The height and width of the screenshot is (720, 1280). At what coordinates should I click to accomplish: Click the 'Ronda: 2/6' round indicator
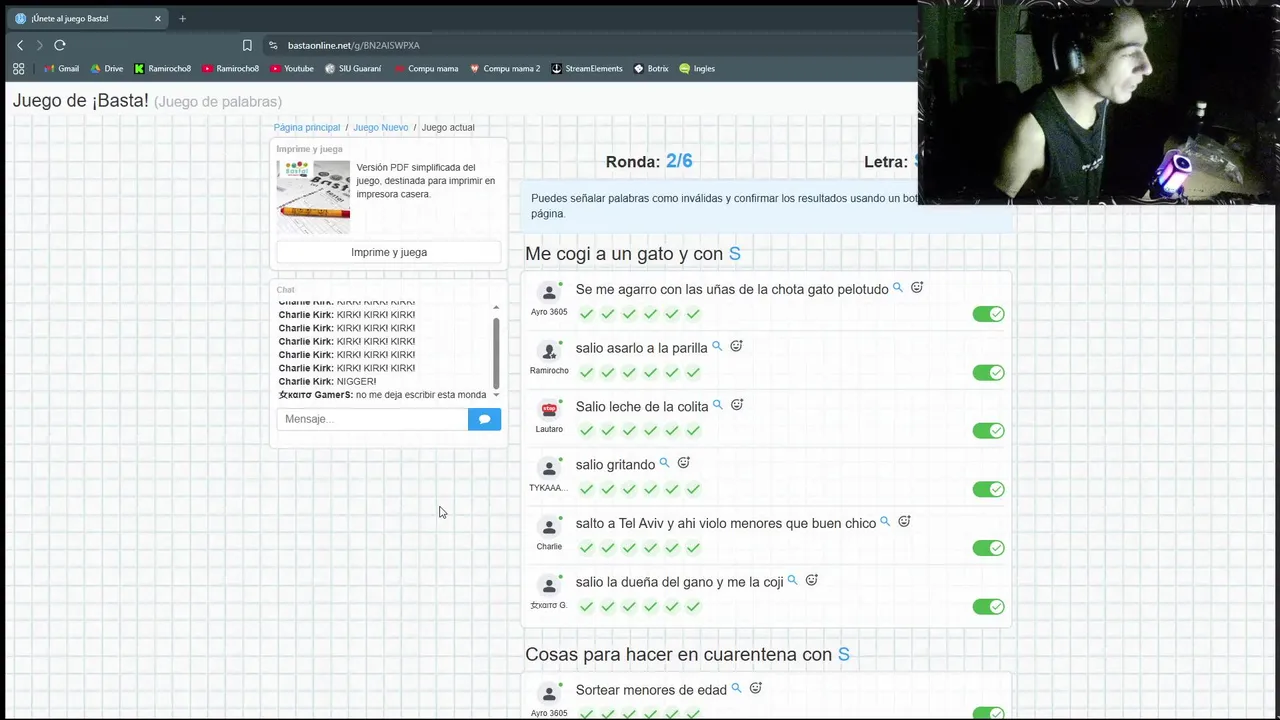(x=649, y=161)
